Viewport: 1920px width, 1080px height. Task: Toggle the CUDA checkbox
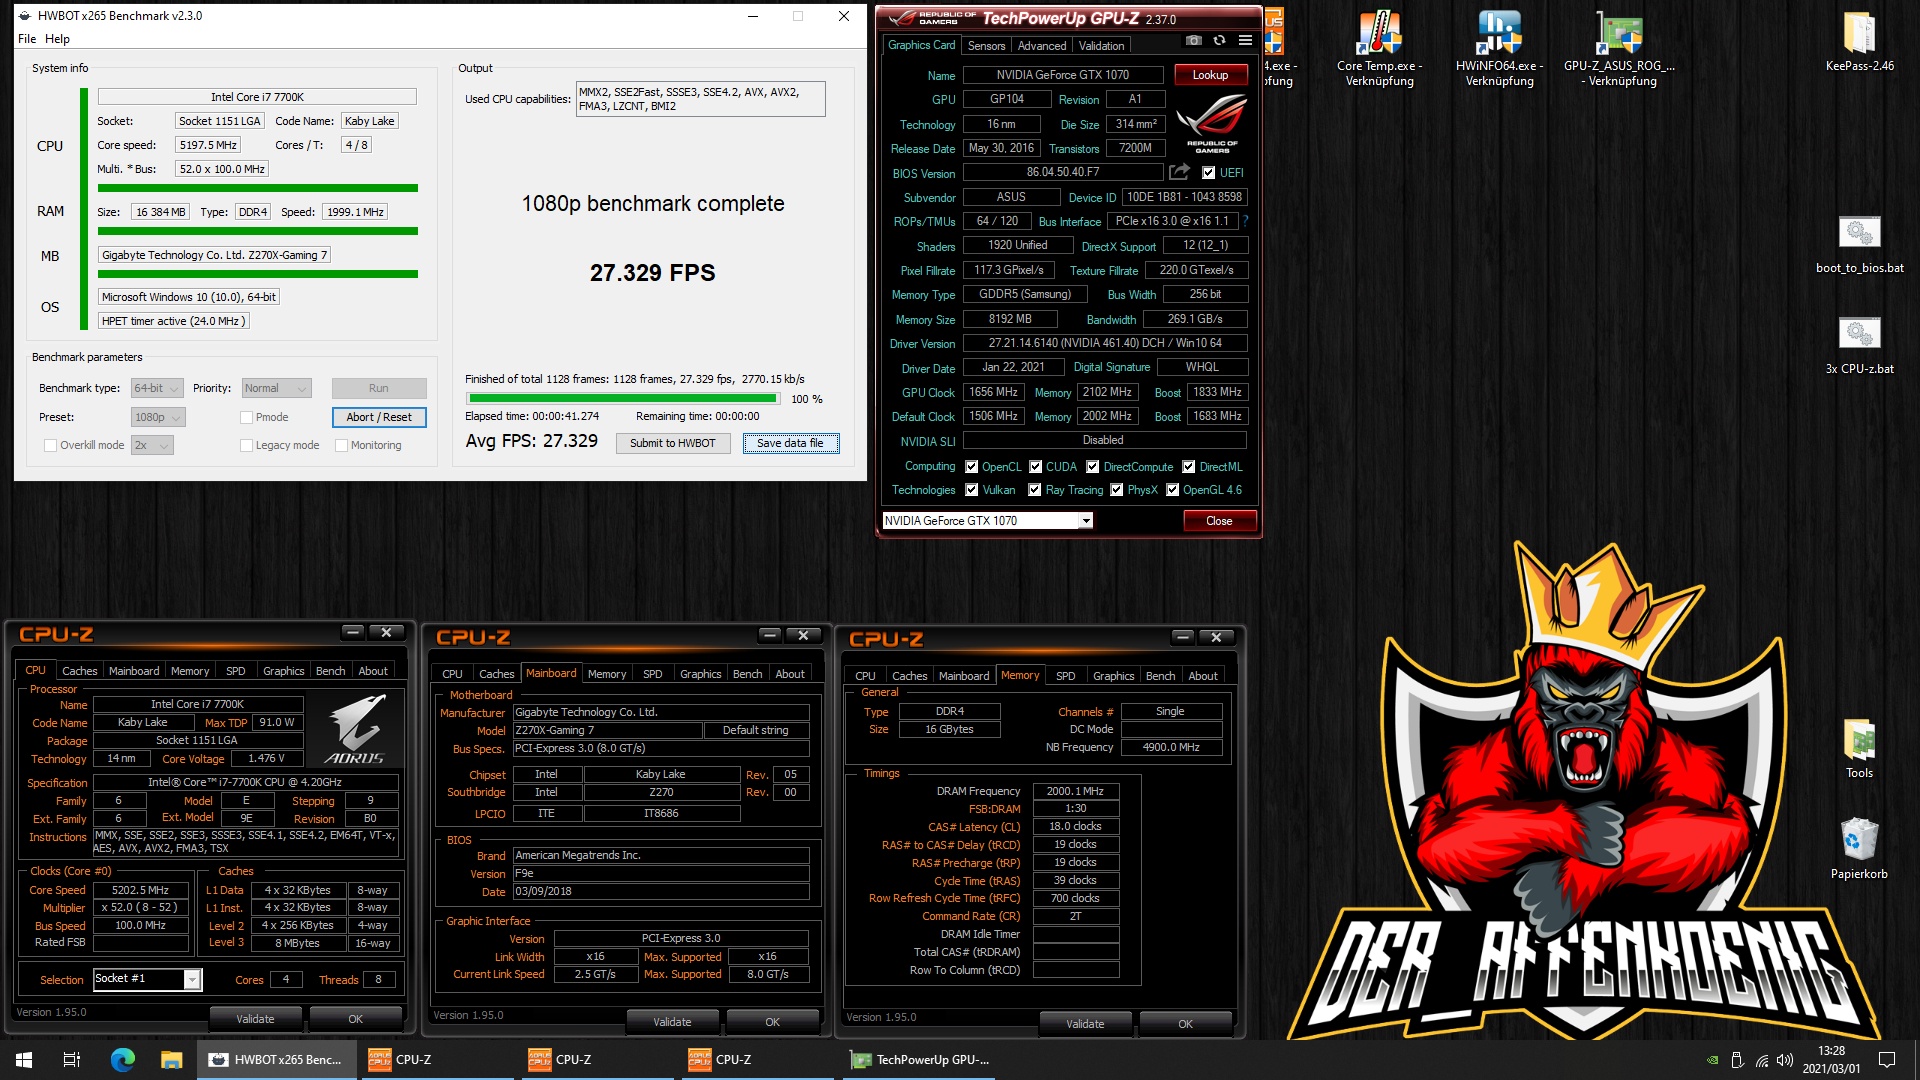[x=1036, y=466]
